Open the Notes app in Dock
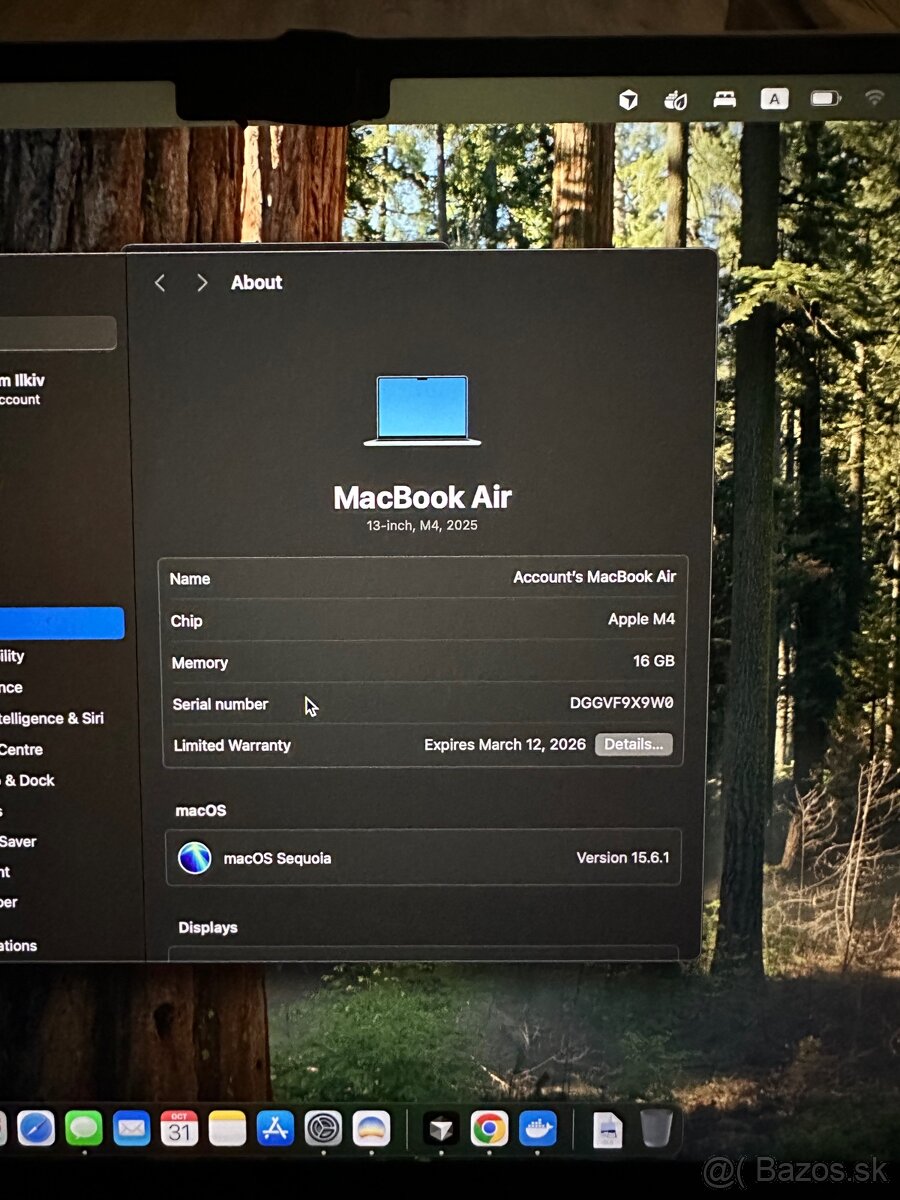This screenshot has height=1200, width=900. (x=227, y=1129)
